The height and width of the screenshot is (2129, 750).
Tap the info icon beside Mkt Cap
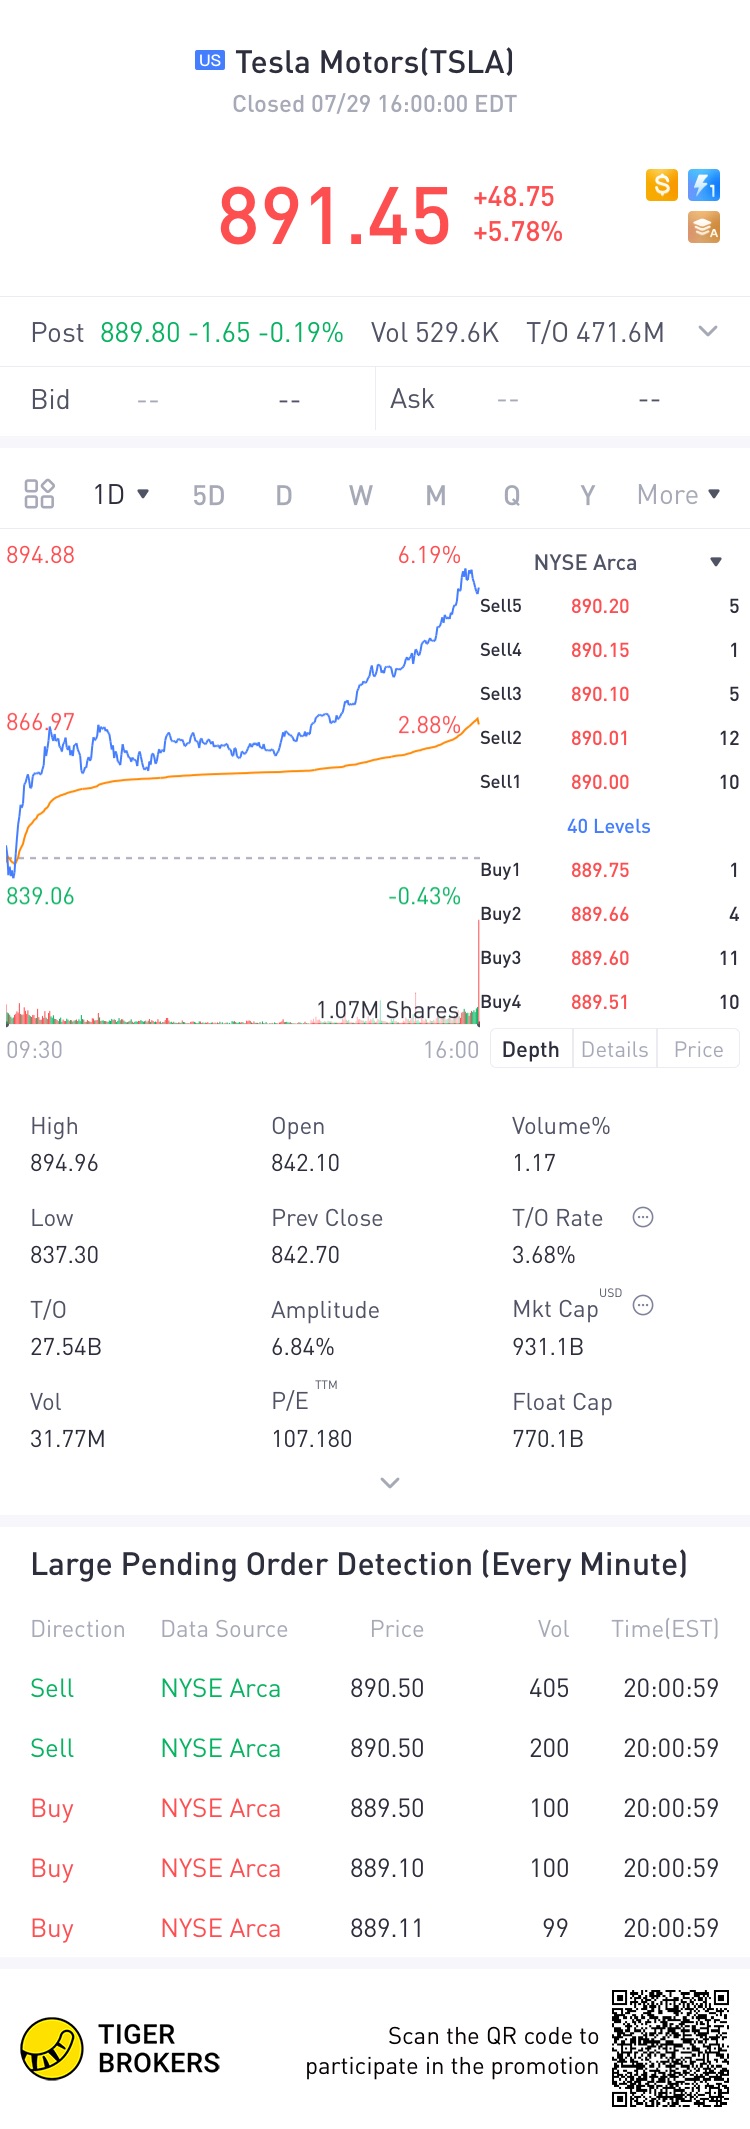coord(643,1305)
